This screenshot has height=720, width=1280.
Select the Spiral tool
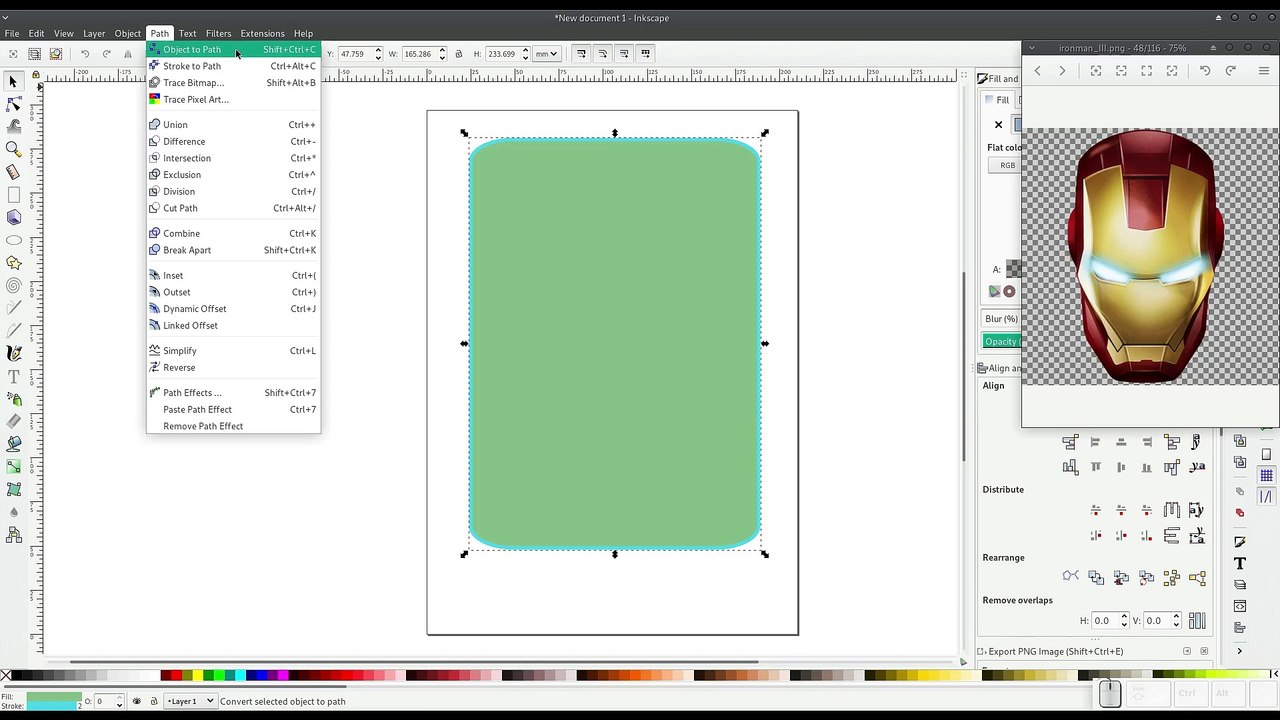[x=14, y=286]
